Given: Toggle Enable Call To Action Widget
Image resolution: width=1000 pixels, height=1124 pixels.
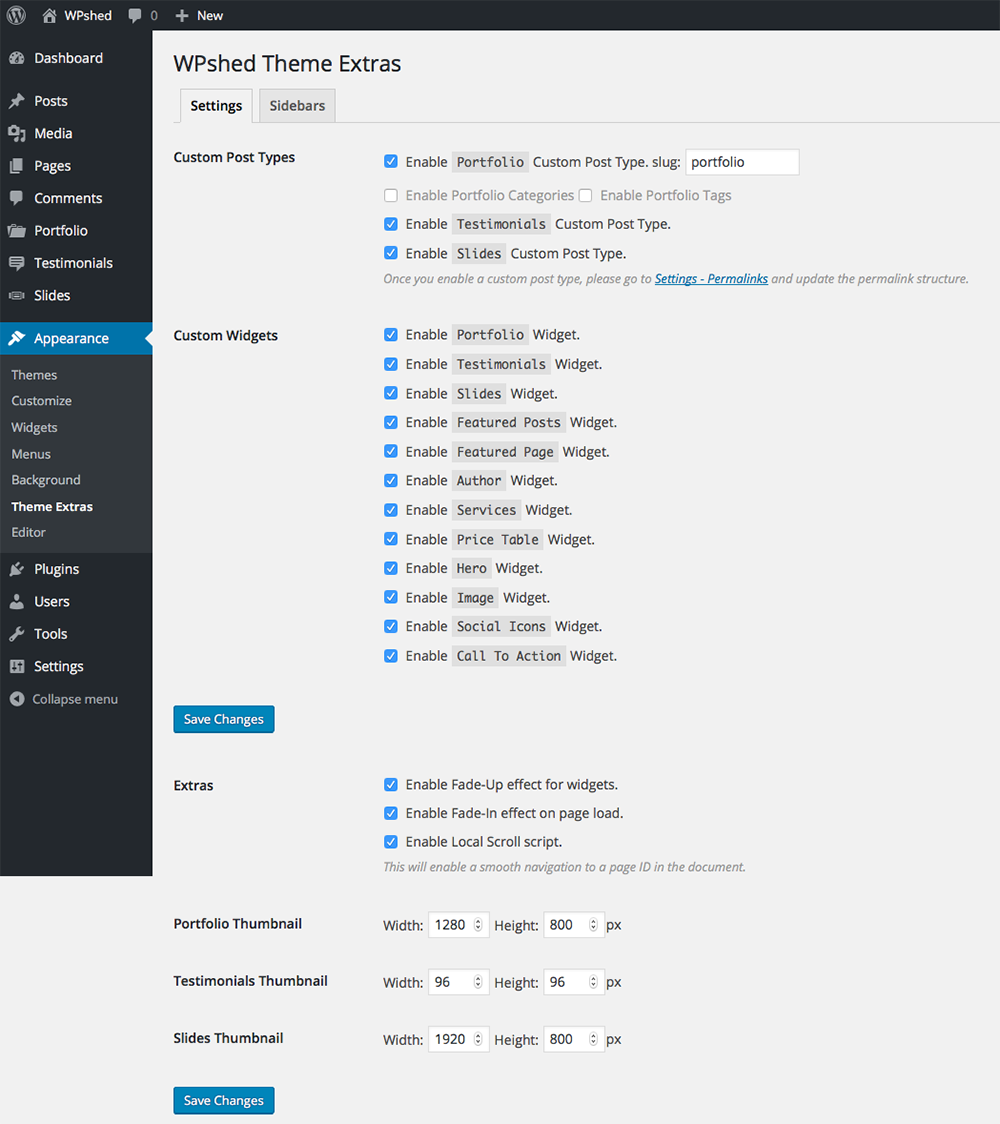Looking at the screenshot, I should point(391,656).
